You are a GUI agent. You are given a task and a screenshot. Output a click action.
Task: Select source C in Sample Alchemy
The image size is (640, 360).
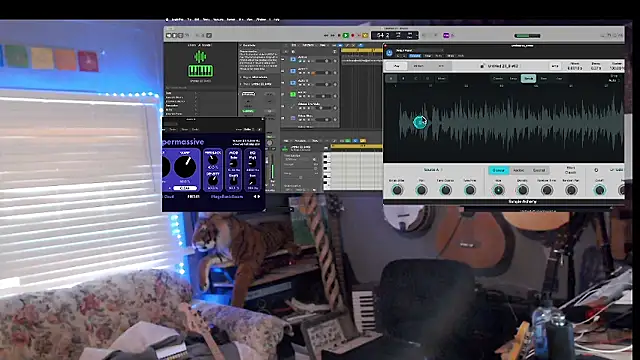(x=416, y=78)
